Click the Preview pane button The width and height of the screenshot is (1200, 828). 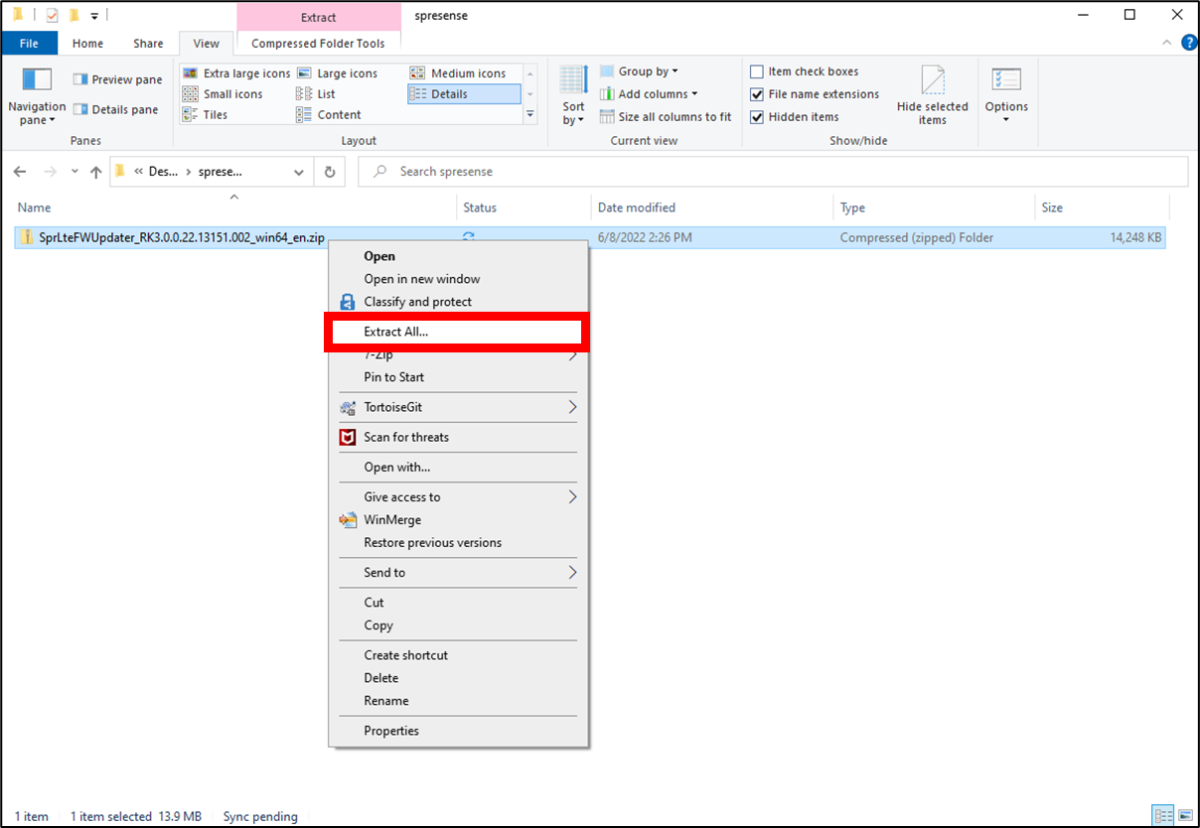(x=118, y=80)
